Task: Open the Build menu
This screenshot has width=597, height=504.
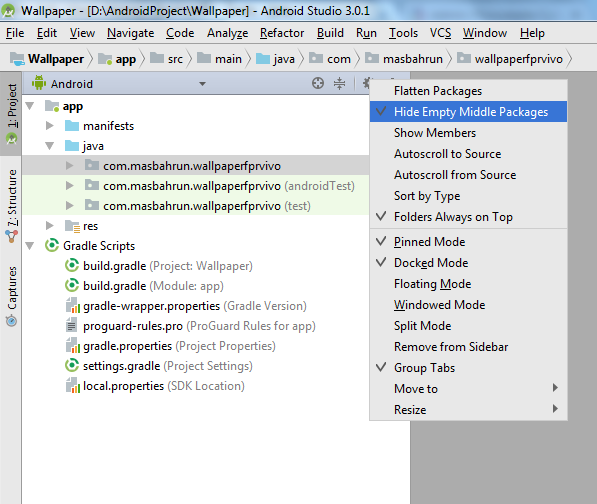Action: (330, 33)
